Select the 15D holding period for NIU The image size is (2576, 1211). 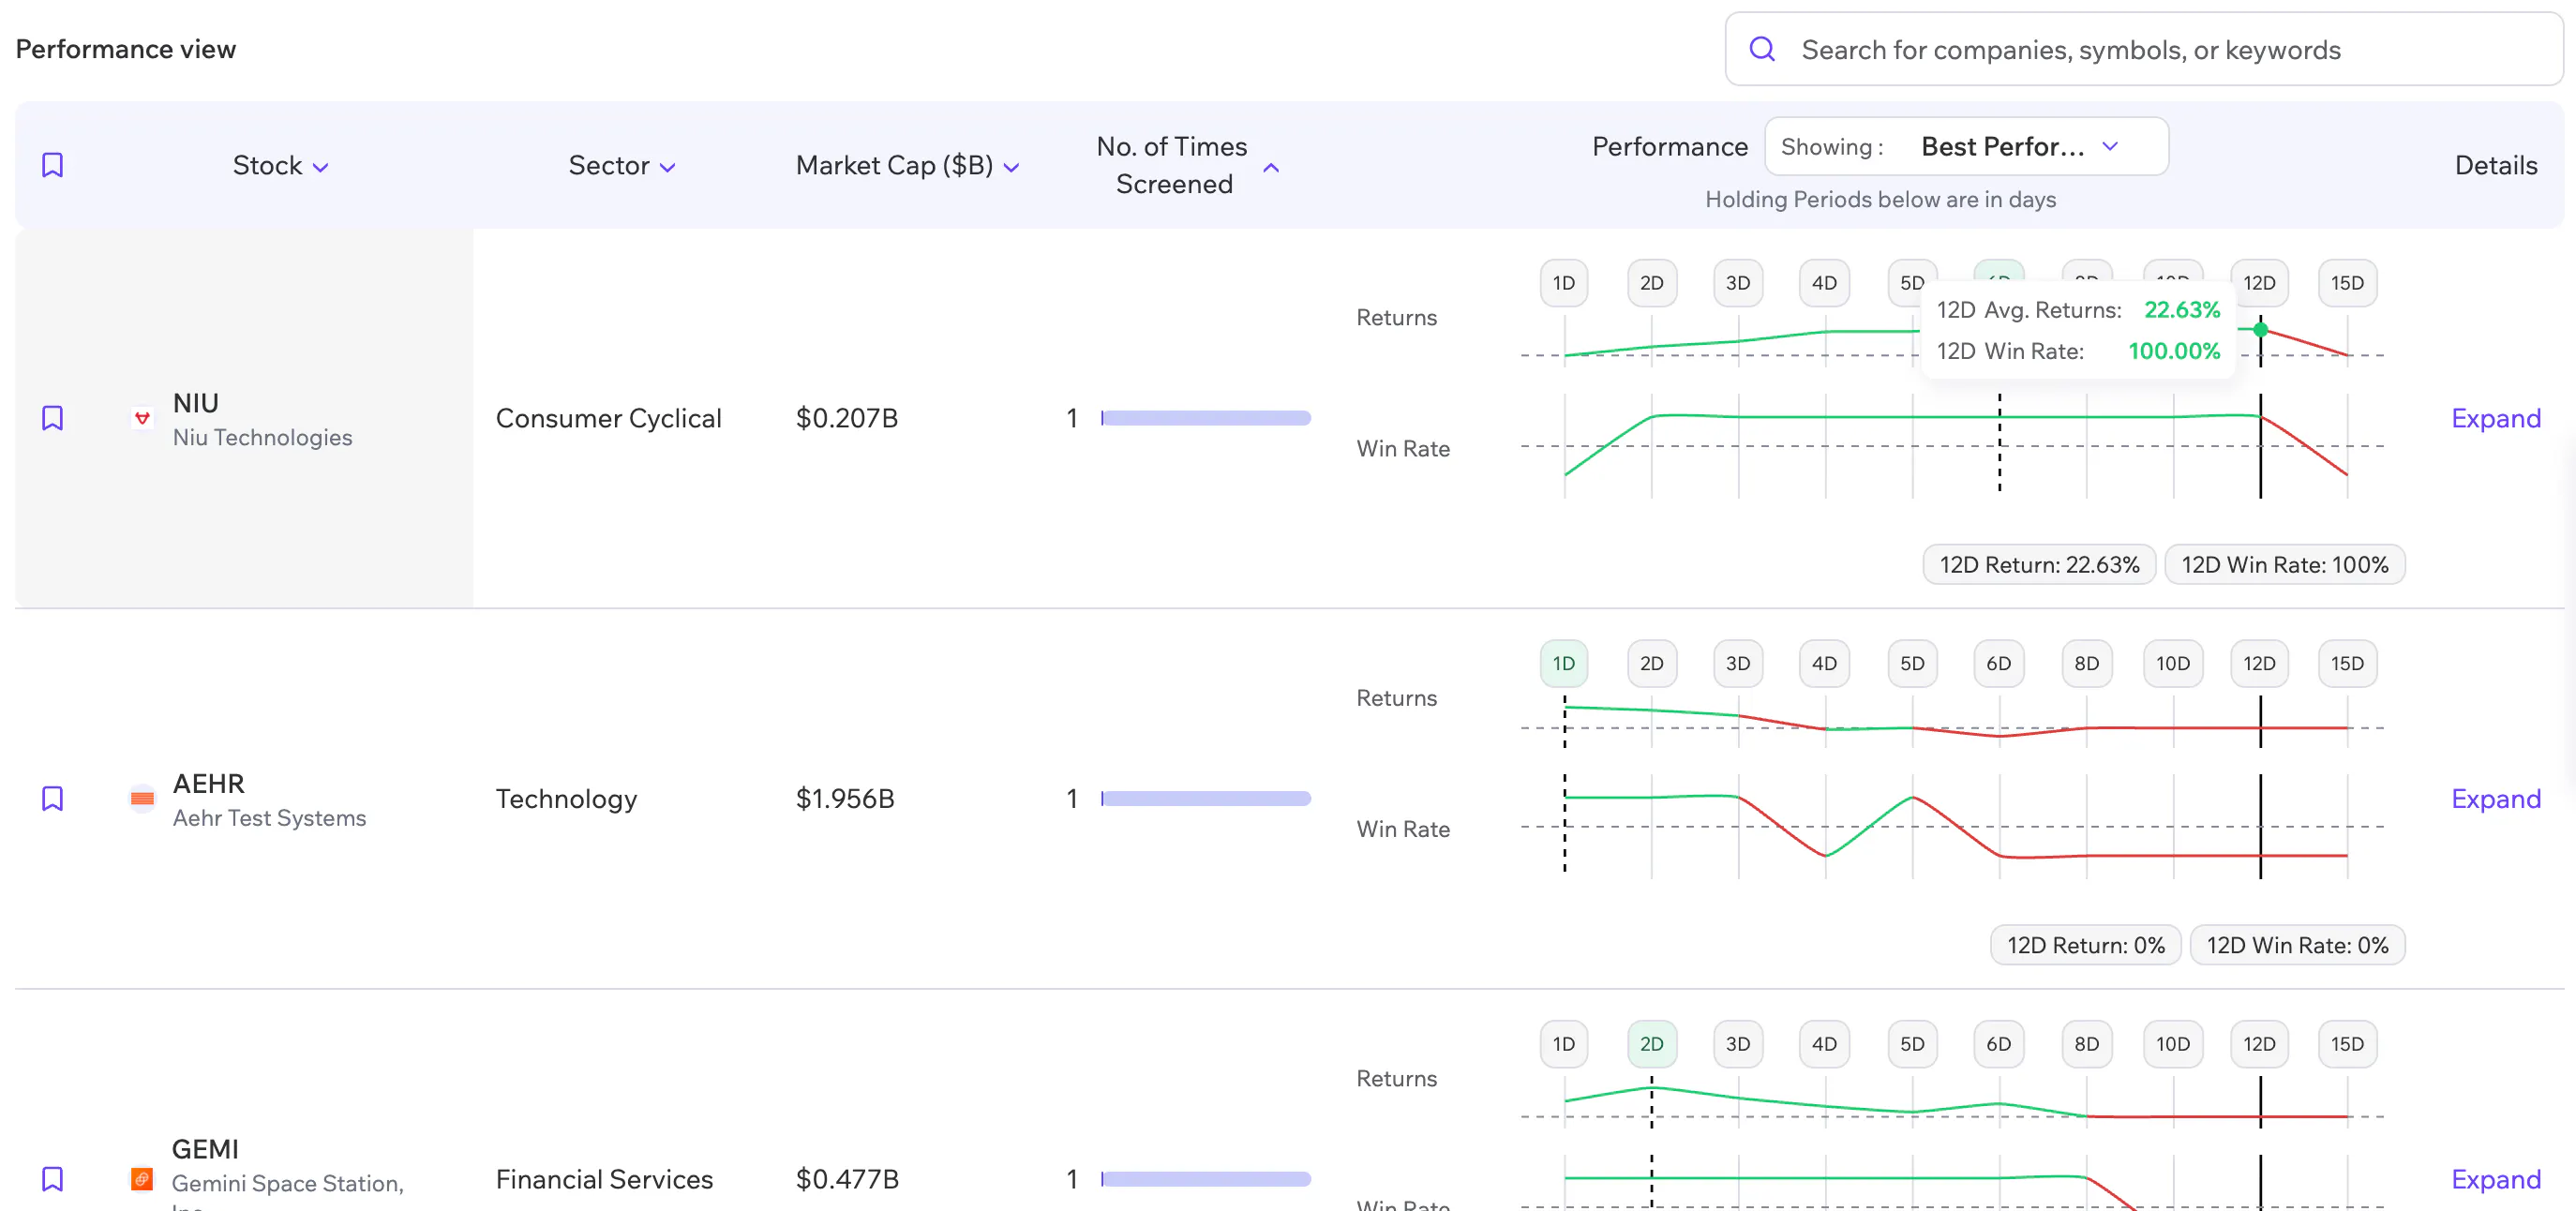2347,283
